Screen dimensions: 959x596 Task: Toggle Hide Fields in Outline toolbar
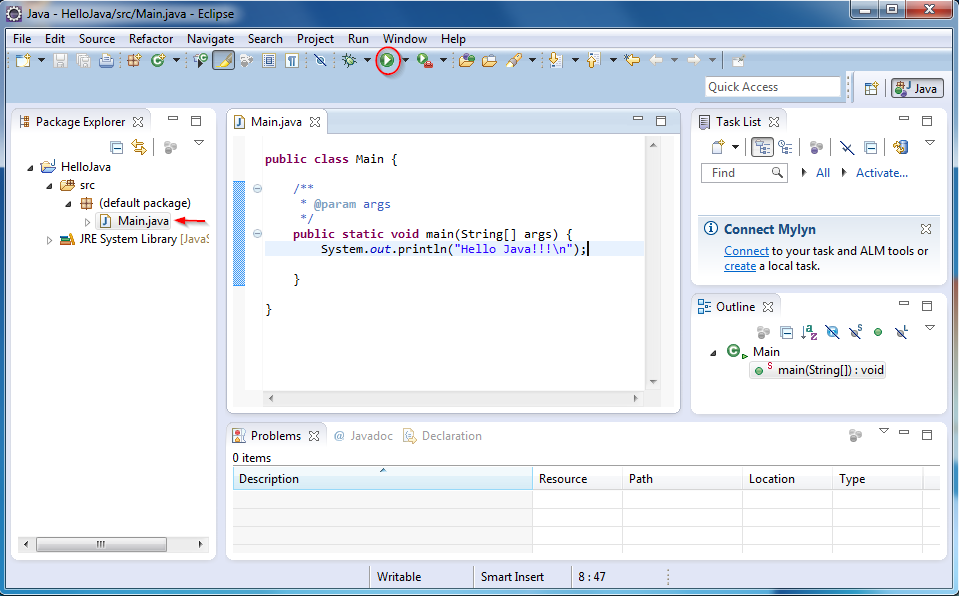(x=832, y=332)
